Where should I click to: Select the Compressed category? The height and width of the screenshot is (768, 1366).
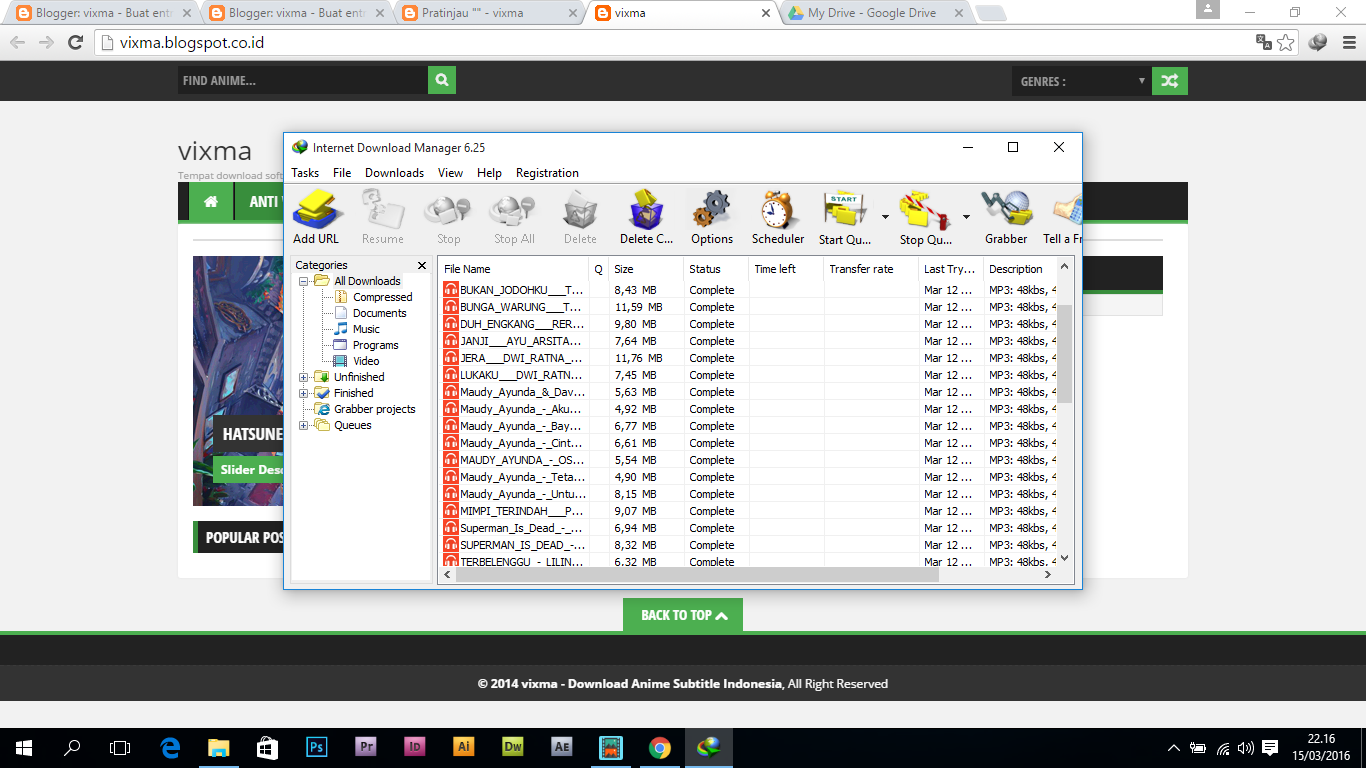tap(382, 297)
